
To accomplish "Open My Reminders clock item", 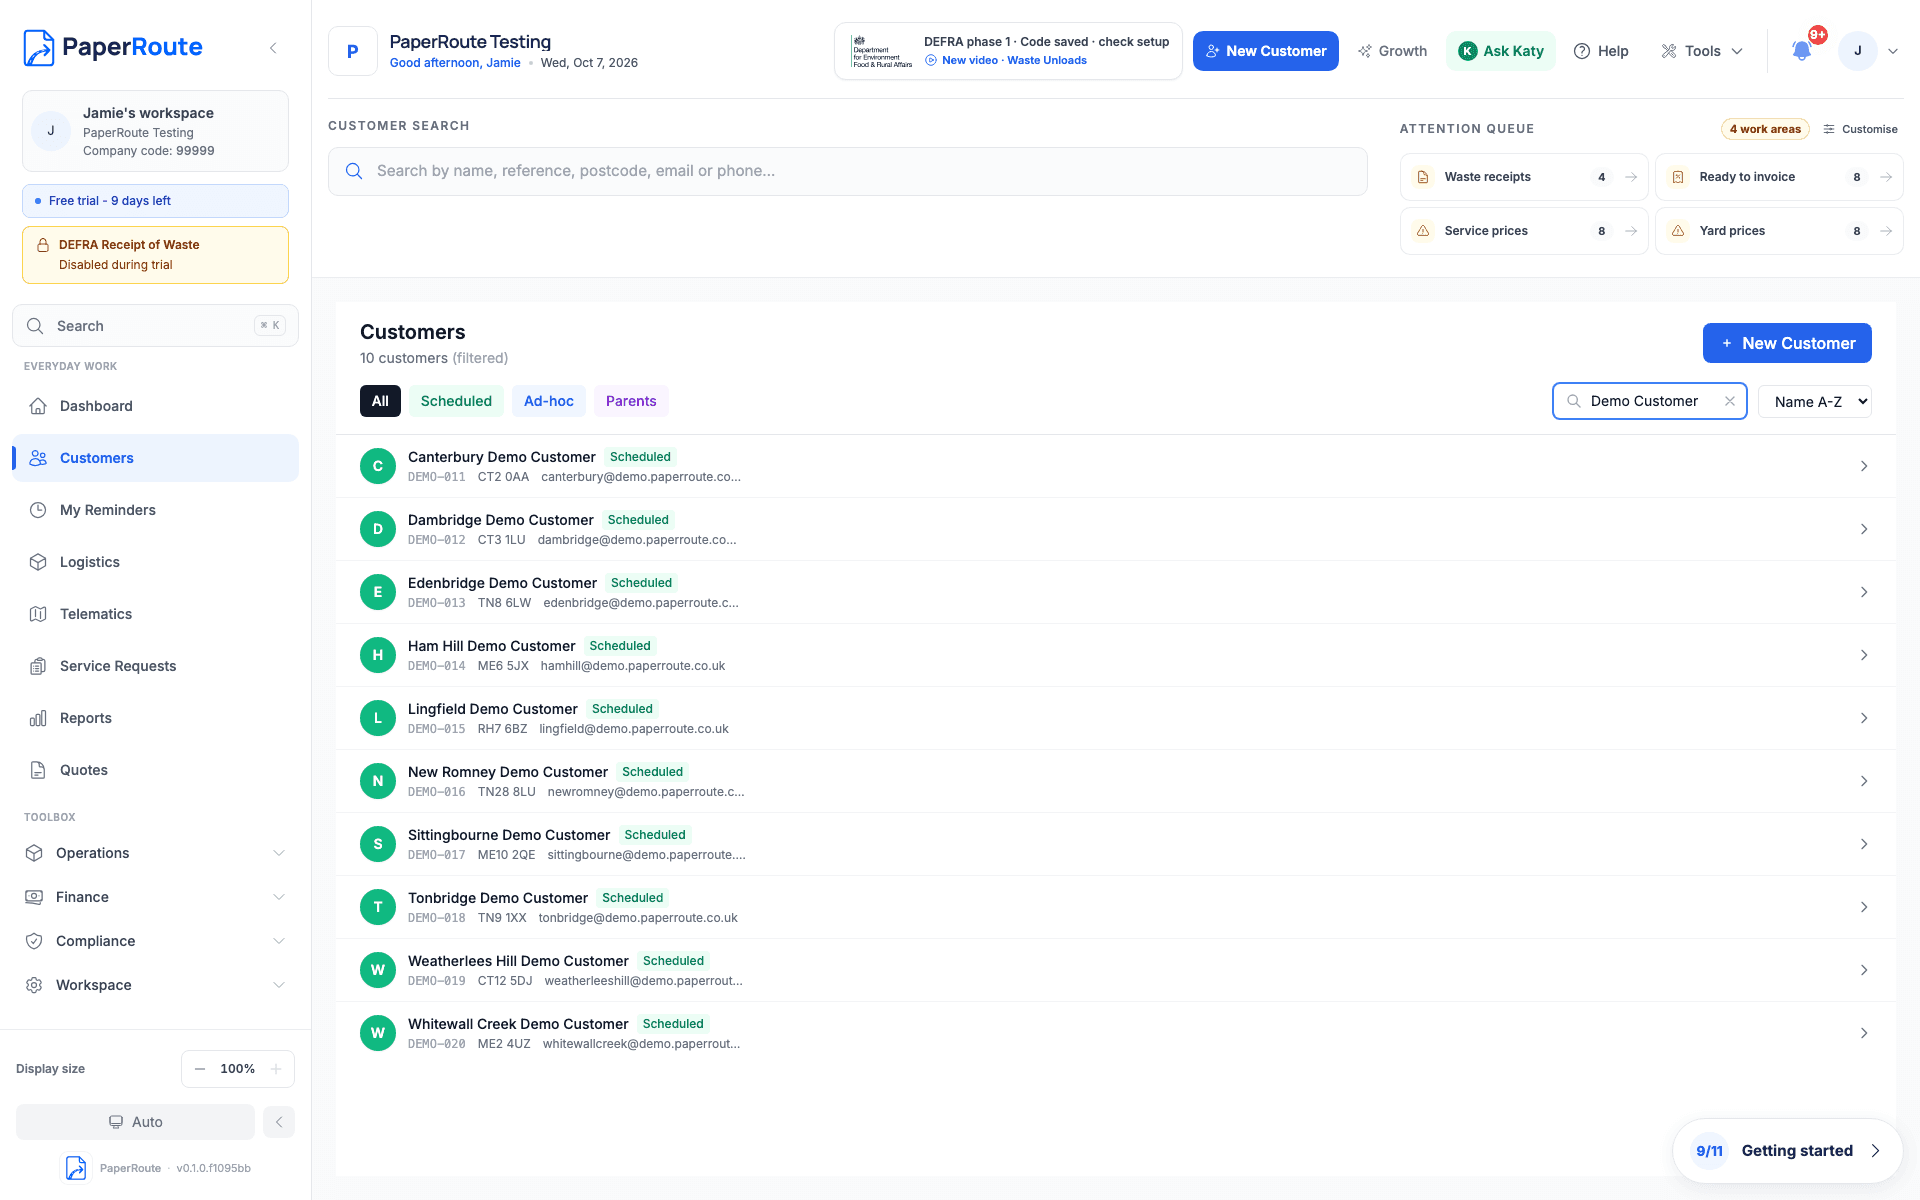I will pos(155,510).
